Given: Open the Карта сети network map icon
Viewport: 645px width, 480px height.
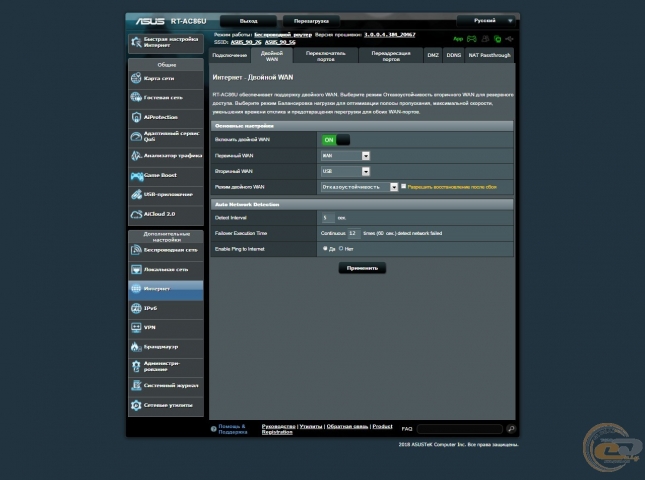Looking at the screenshot, I should pos(136,78).
